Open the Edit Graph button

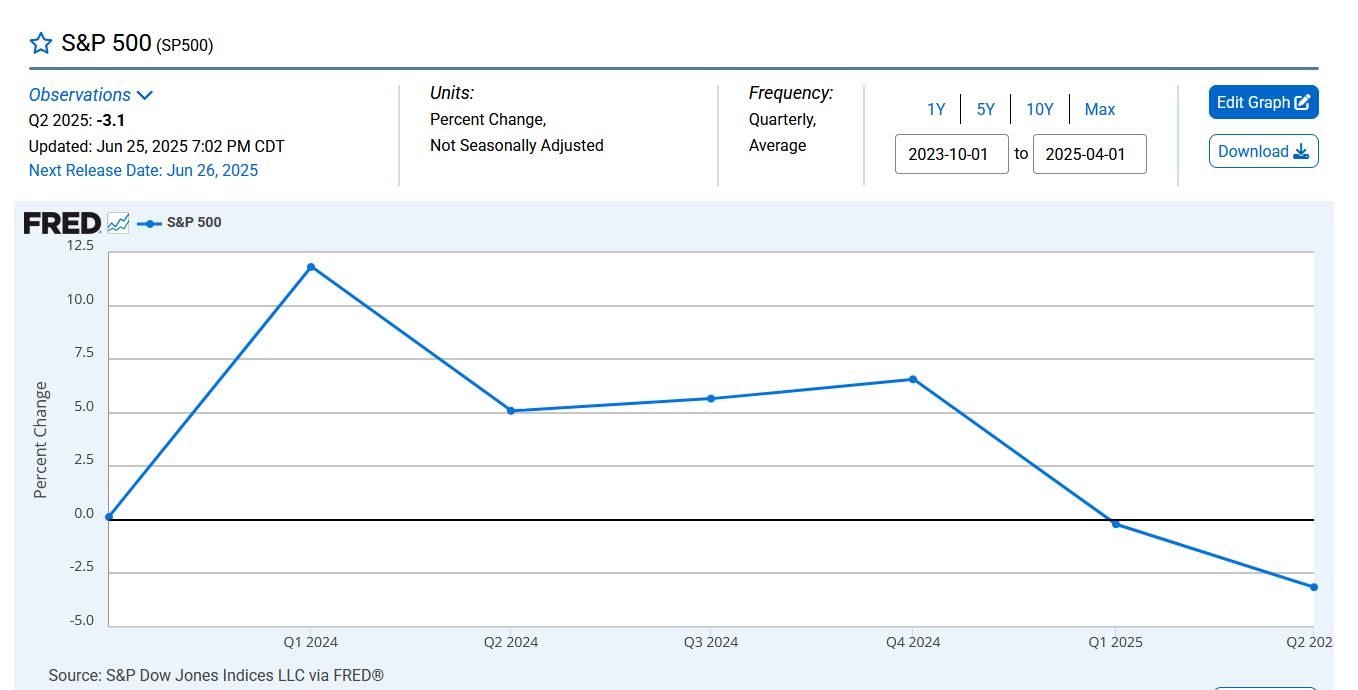(1263, 102)
